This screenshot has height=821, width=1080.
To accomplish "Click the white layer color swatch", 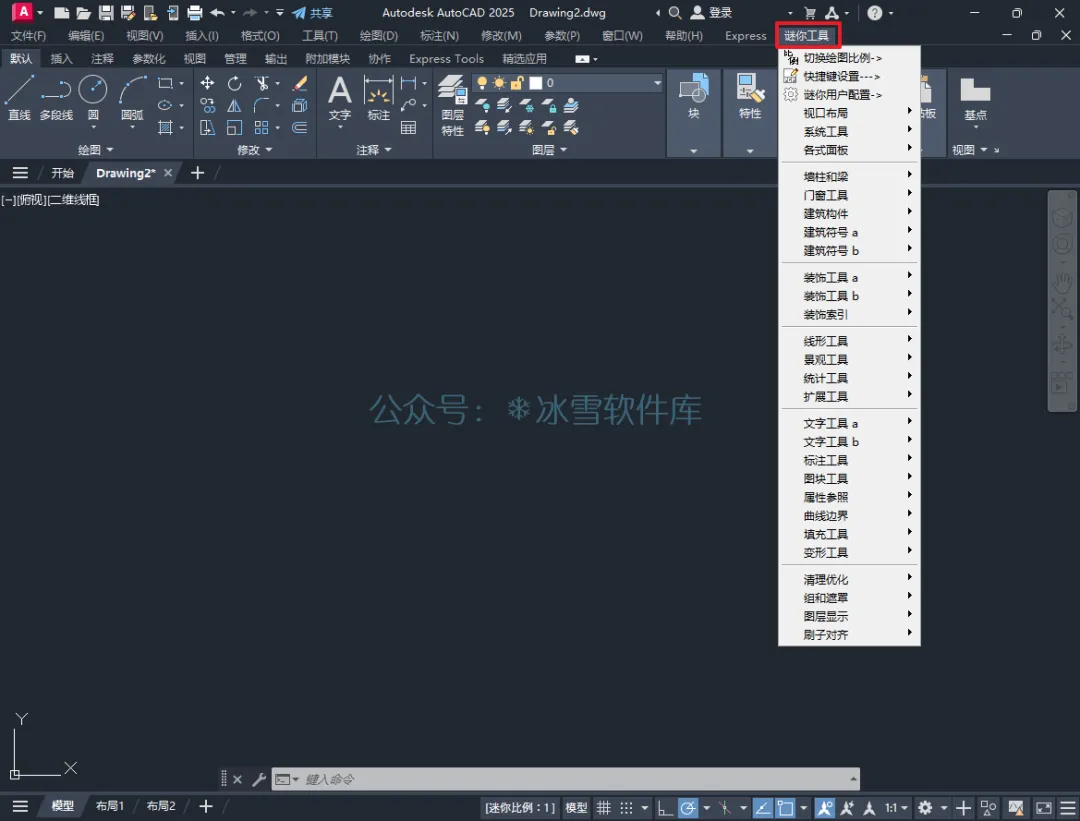I will (x=535, y=83).
